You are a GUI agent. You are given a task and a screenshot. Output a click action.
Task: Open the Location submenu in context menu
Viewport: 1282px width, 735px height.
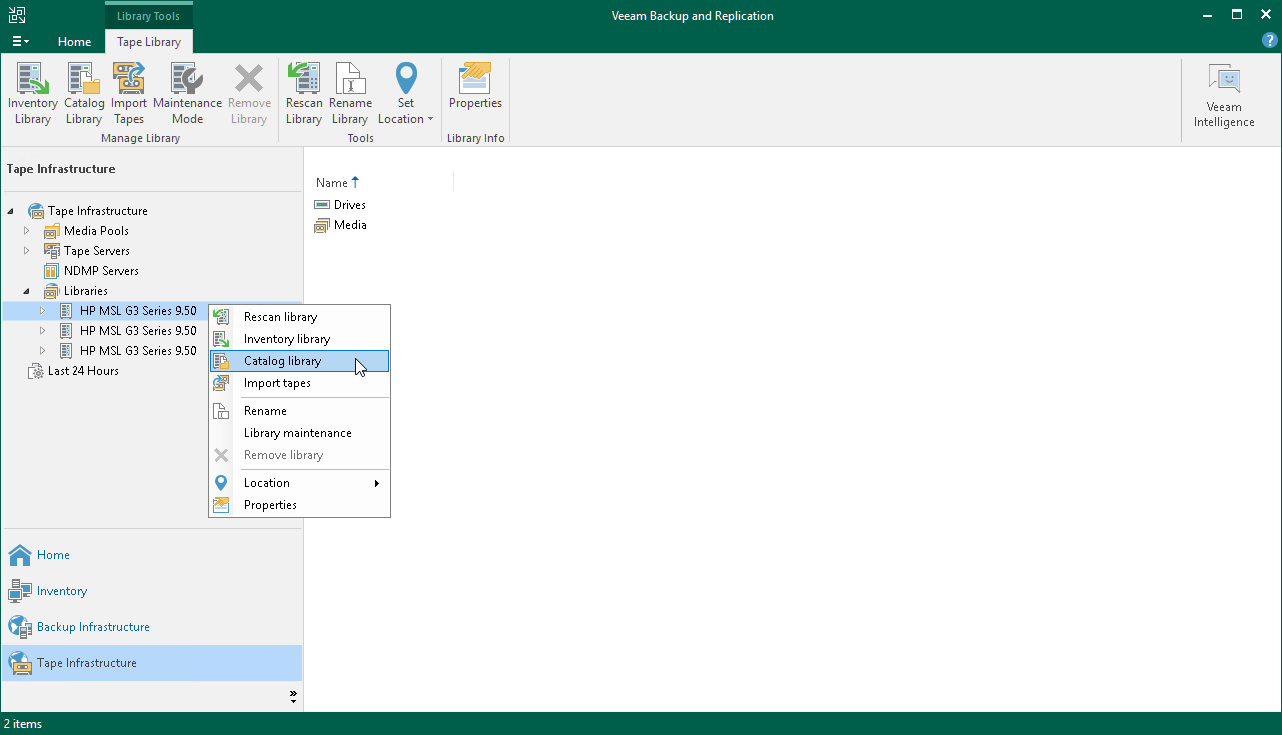coord(299,483)
